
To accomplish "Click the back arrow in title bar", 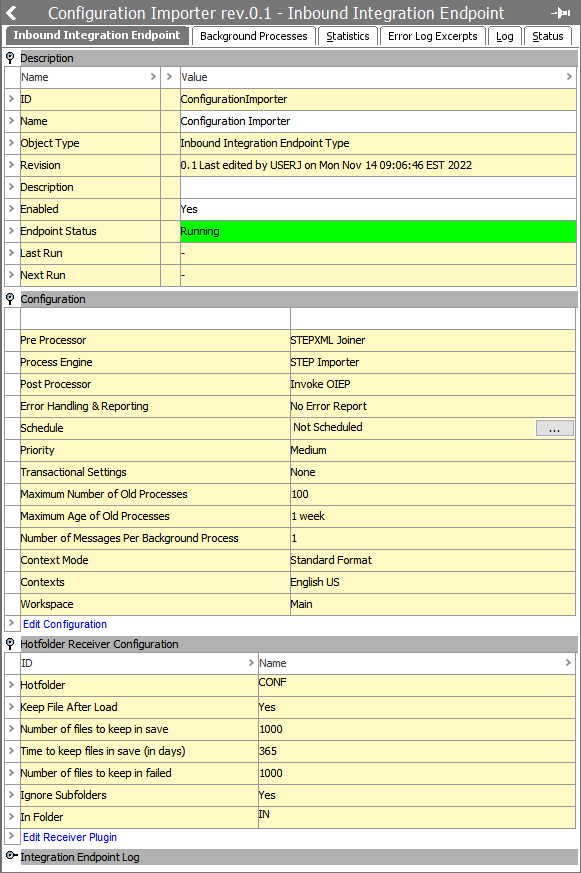I will pyautogui.click(x=11, y=12).
